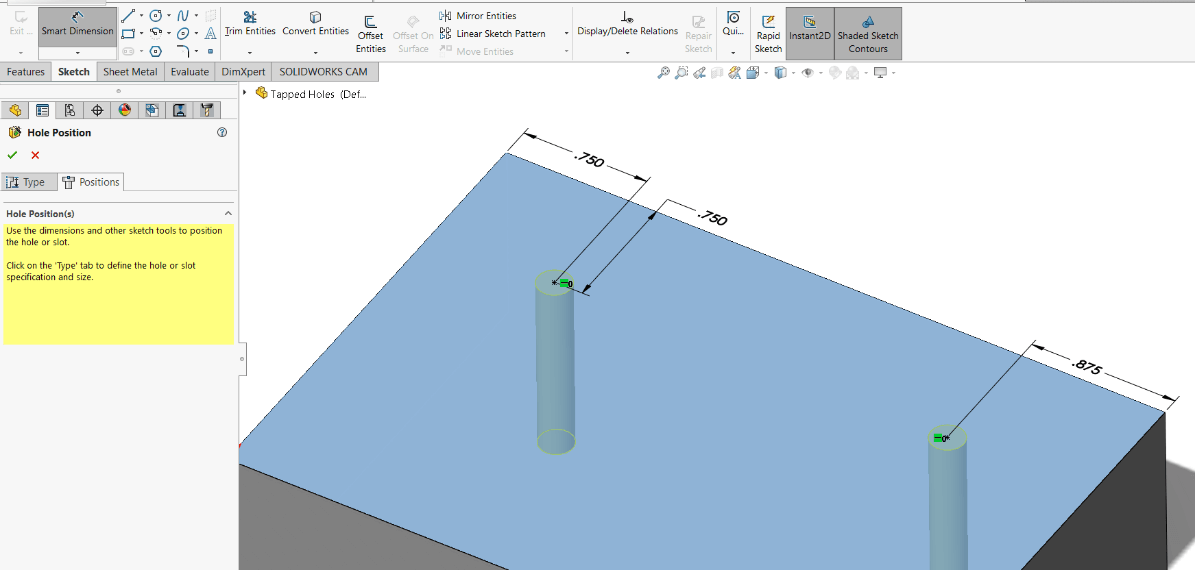Open the Rectangle tool dropdown arrow
This screenshot has width=1195, height=570.
pyautogui.click(x=141, y=34)
